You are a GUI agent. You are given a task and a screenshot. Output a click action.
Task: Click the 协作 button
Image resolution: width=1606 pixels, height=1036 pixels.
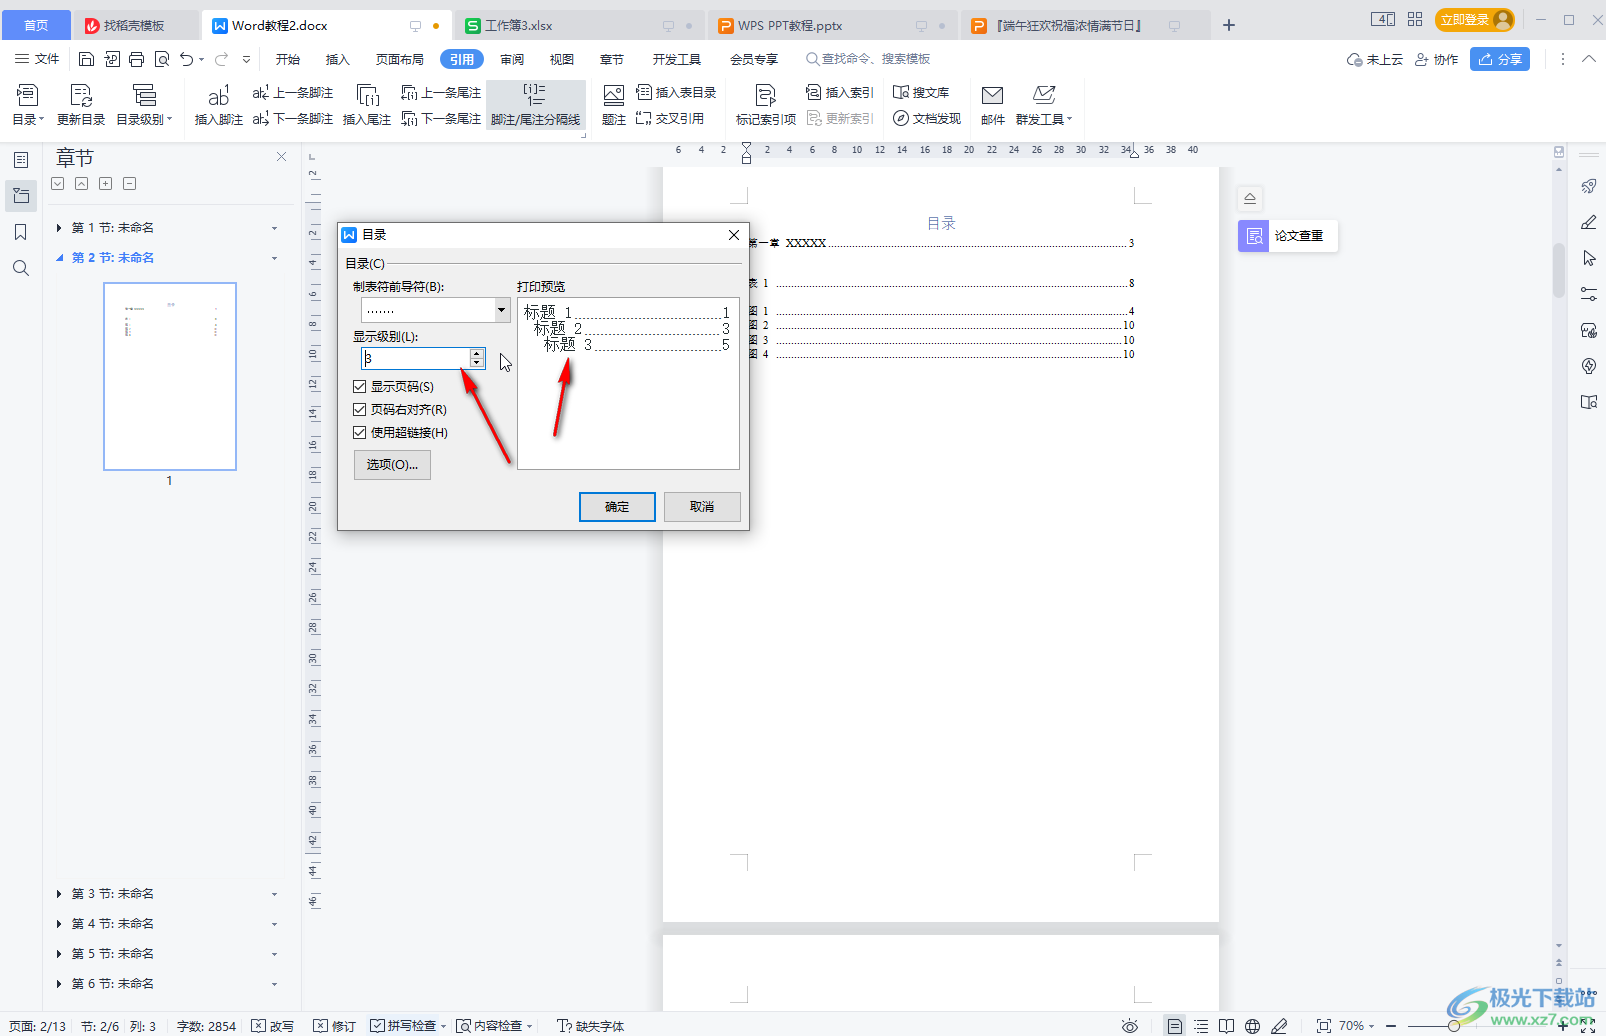pyautogui.click(x=1436, y=60)
